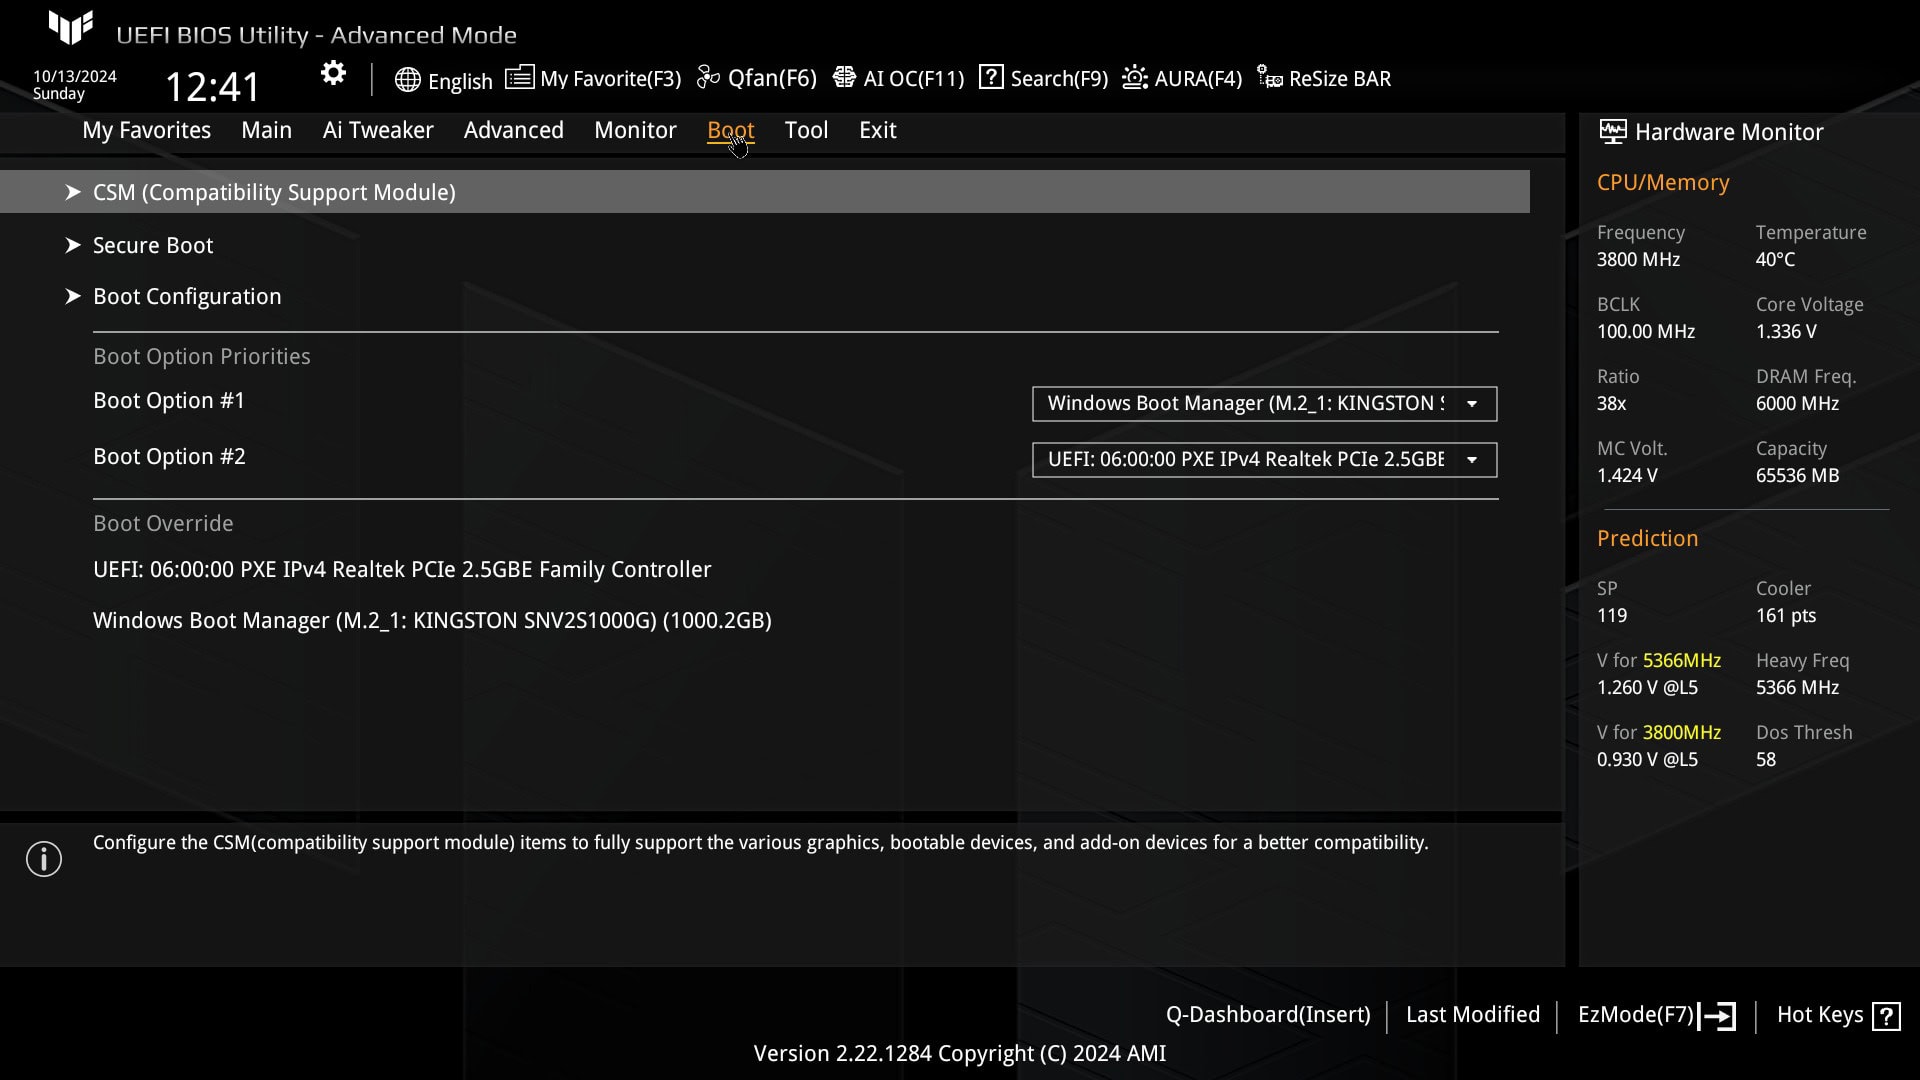
Task: Click the info circle icon
Action: coord(44,859)
